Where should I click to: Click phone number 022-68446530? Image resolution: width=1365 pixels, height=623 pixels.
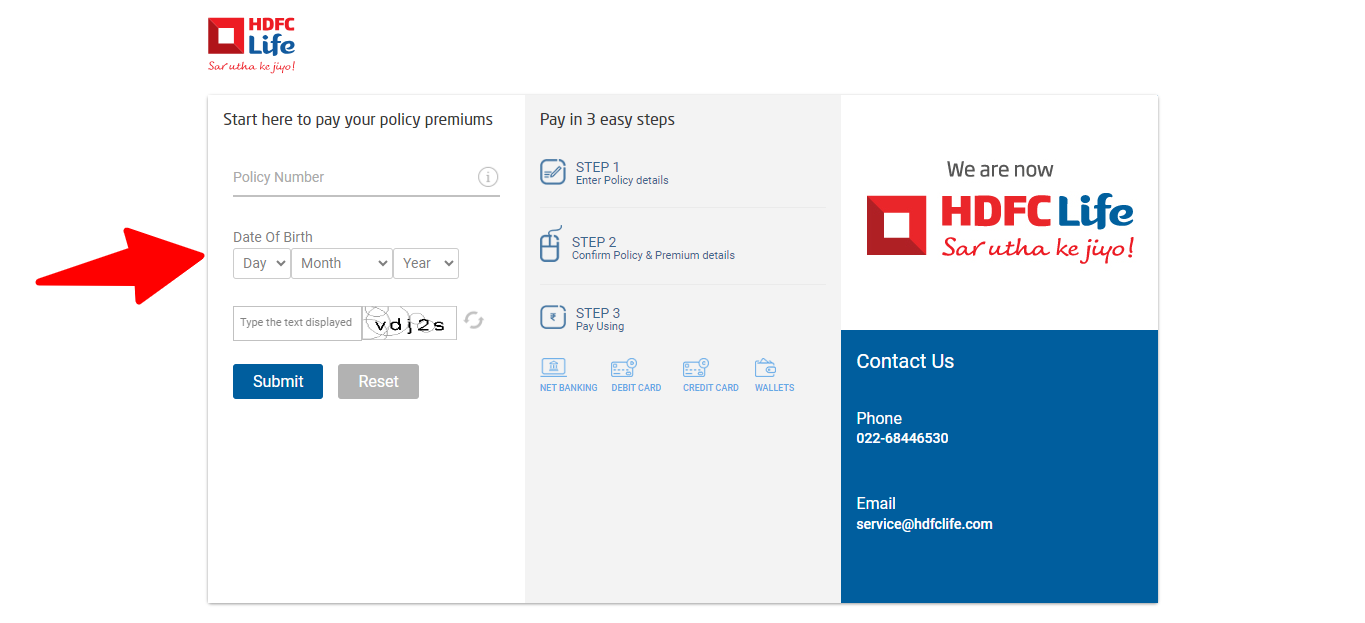click(x=902, y=438)
